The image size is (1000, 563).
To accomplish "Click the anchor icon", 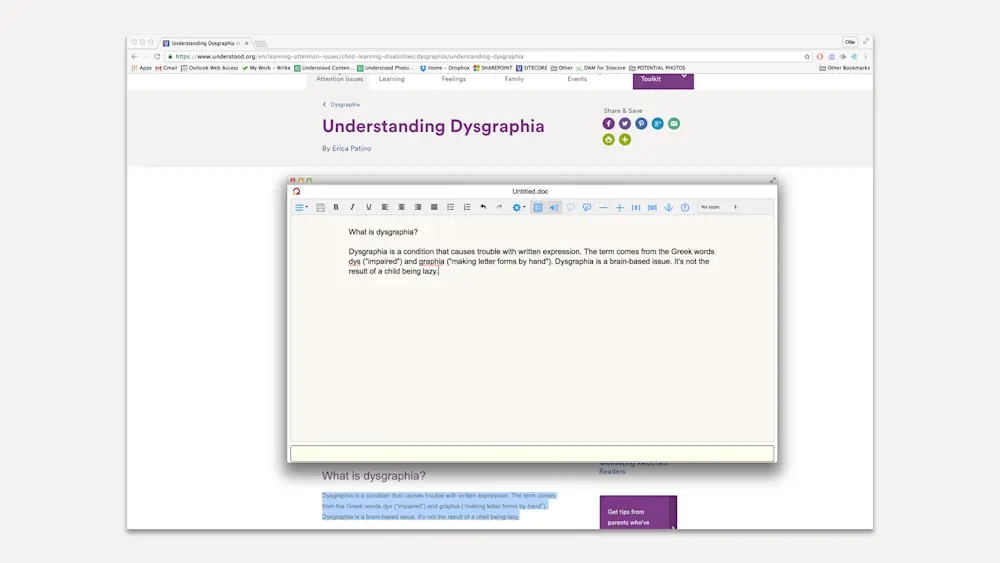I will tap(668, 207).
